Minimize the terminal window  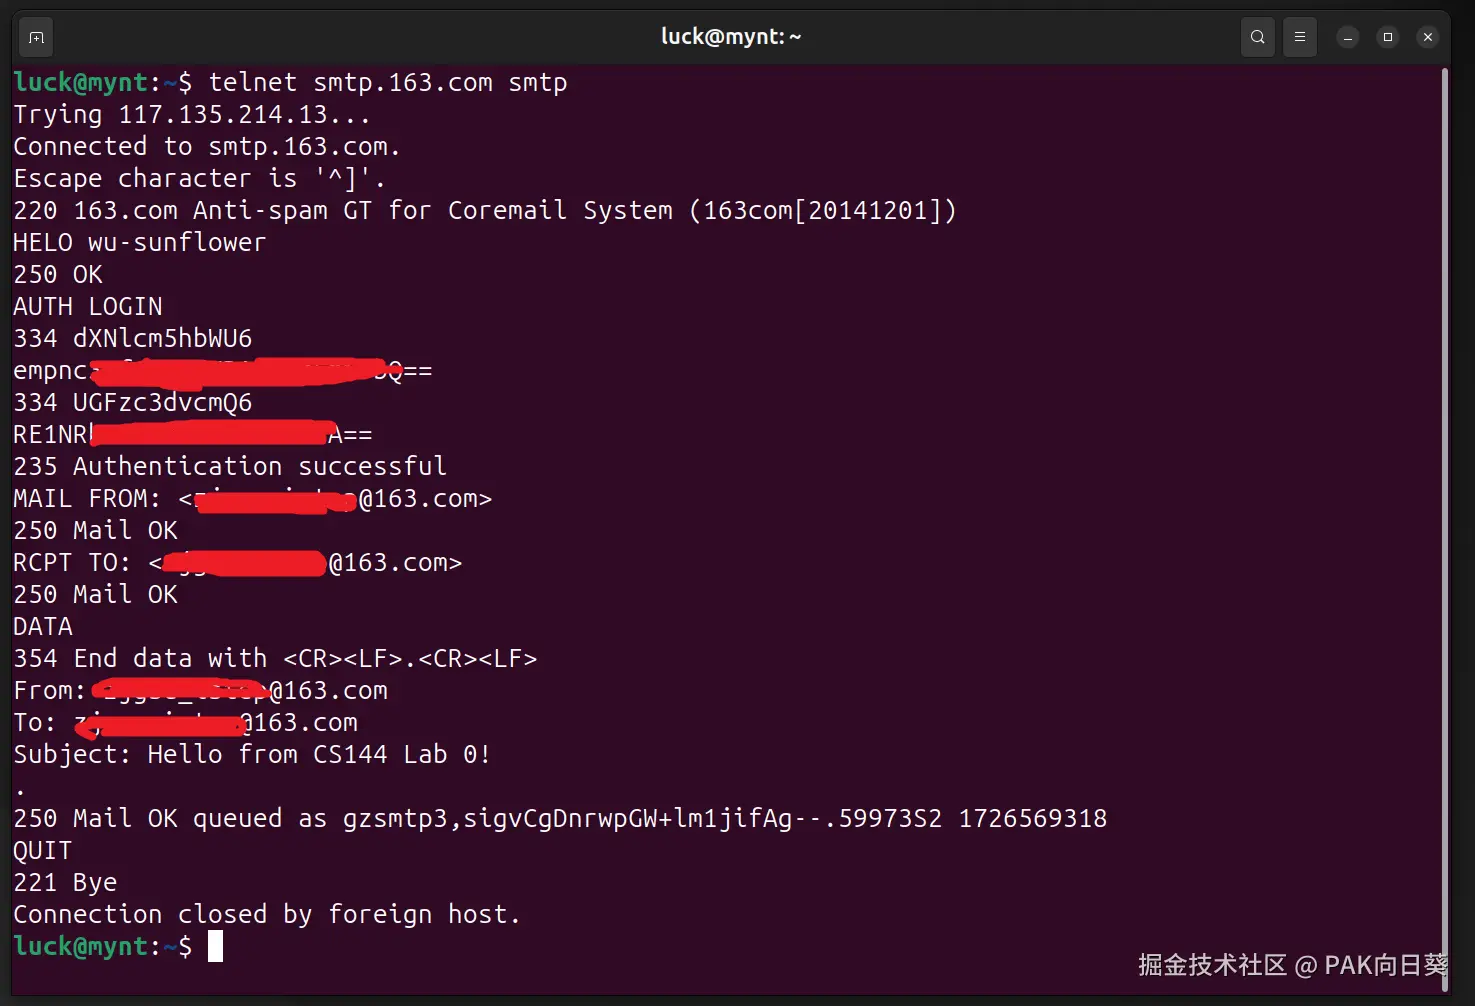pyautogui.click(x=1348, y=37)
